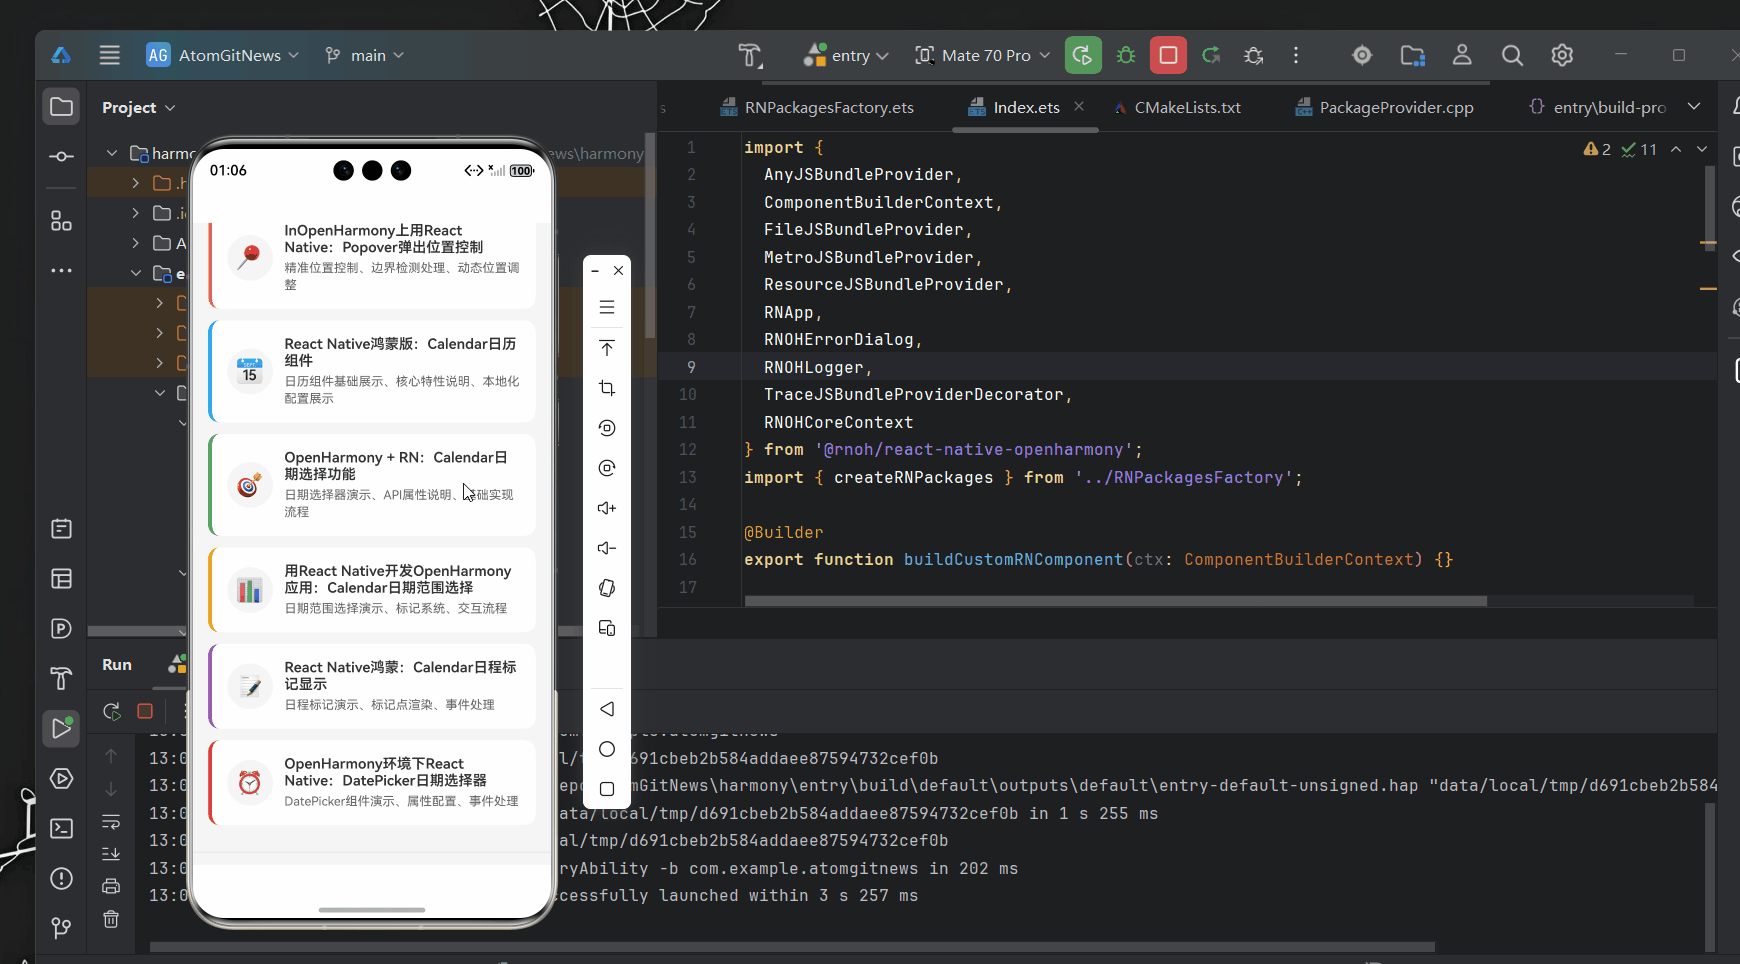Increase emulator volume

point(607,508)
